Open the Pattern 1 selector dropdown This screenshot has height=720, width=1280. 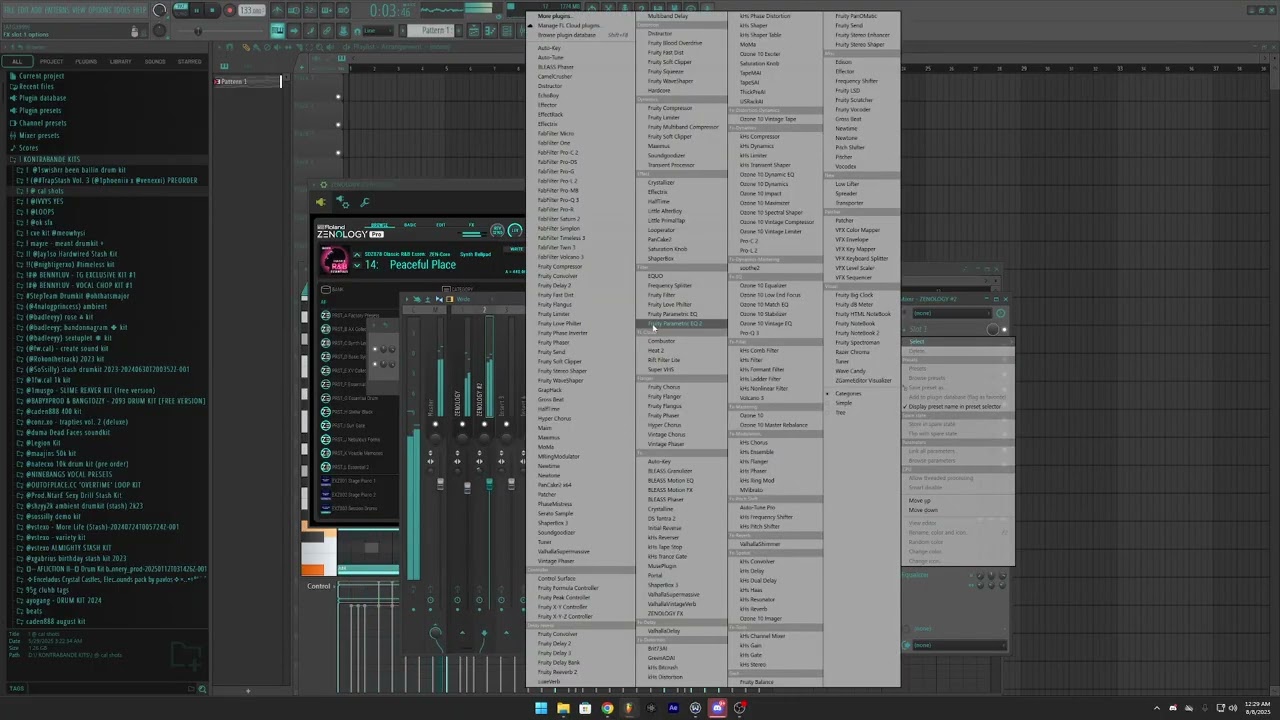pos(430,30)
